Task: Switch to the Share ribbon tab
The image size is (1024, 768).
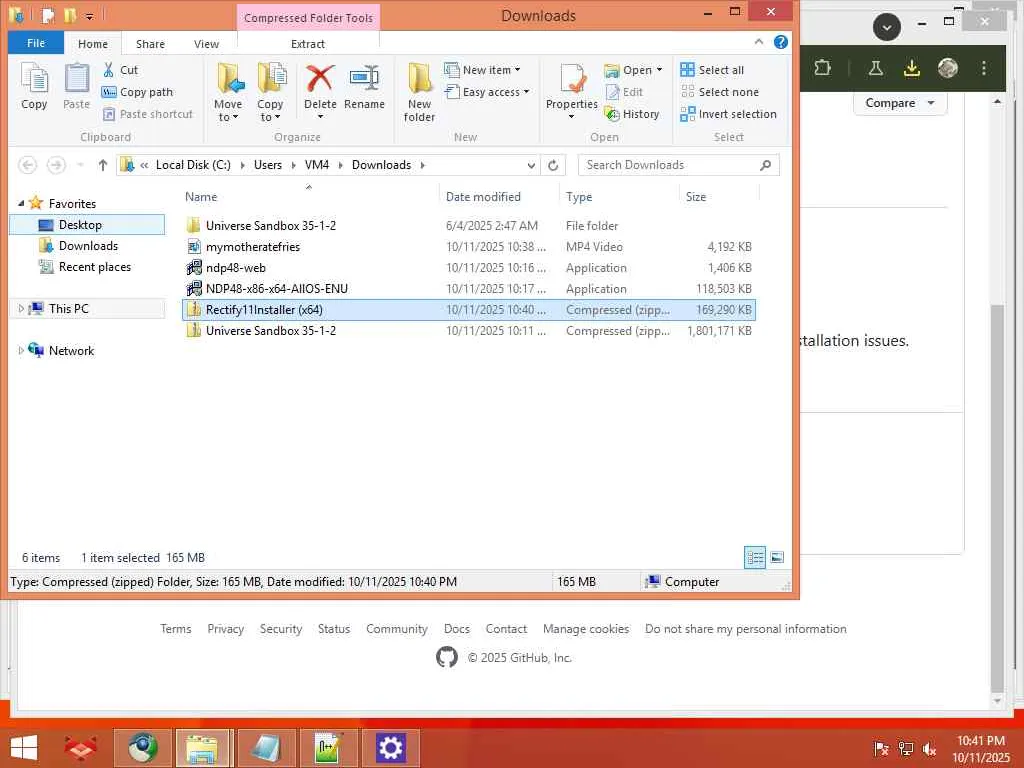Action: [150, 44]
